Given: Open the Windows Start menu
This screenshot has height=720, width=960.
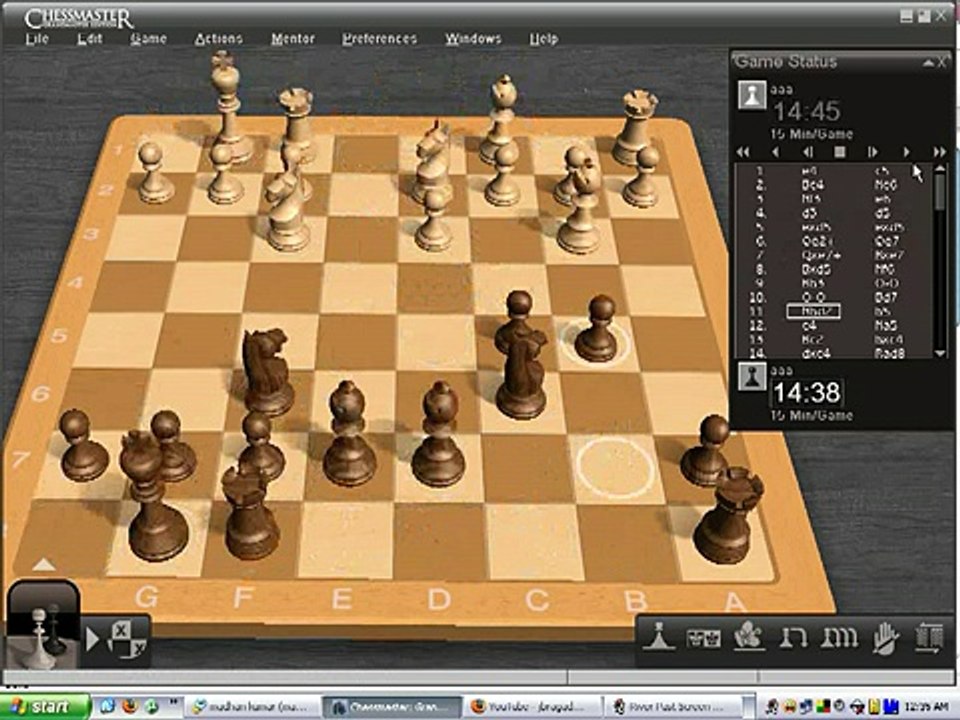Looking at the screenshot, I should pos(44,707).
